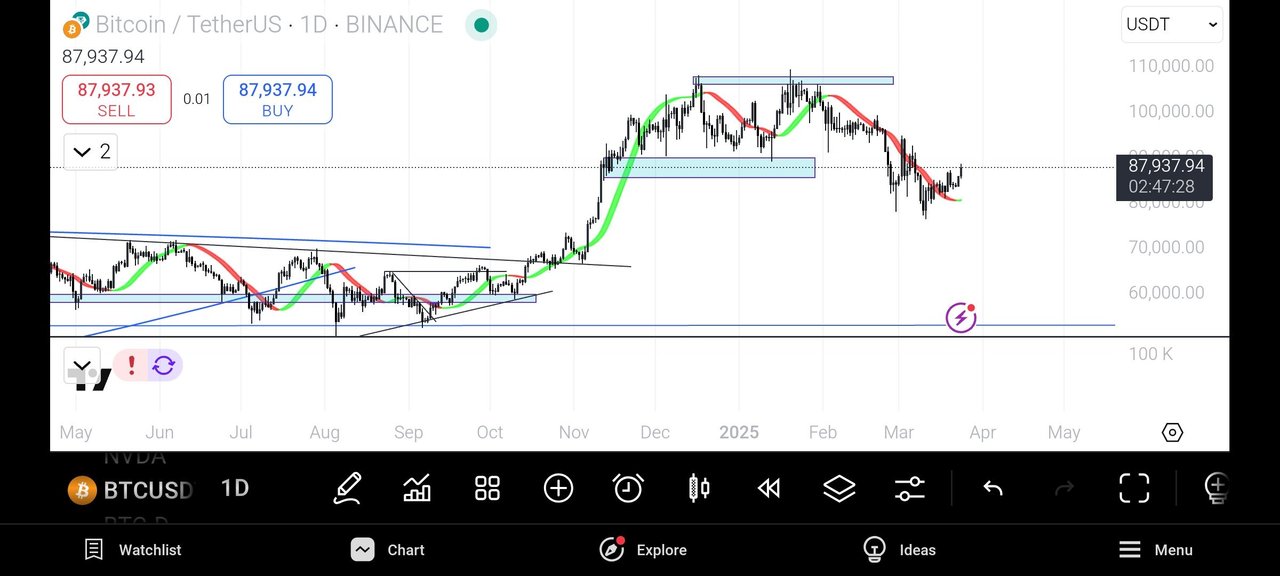
Task: Tap the Aug label on the time axis
Action: pos(325,432)
